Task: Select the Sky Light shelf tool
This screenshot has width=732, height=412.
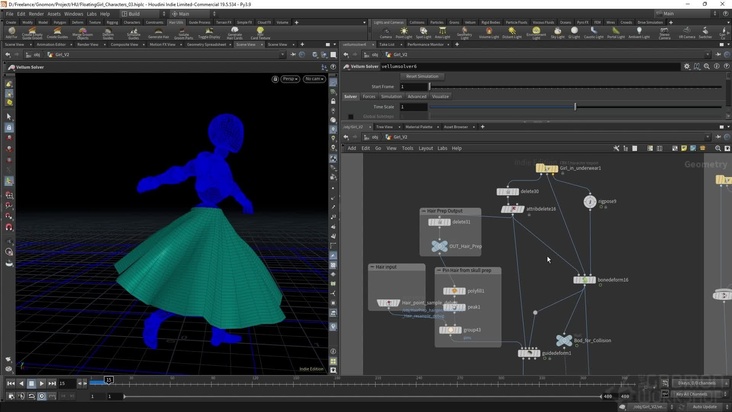Action: pos(557,32)
